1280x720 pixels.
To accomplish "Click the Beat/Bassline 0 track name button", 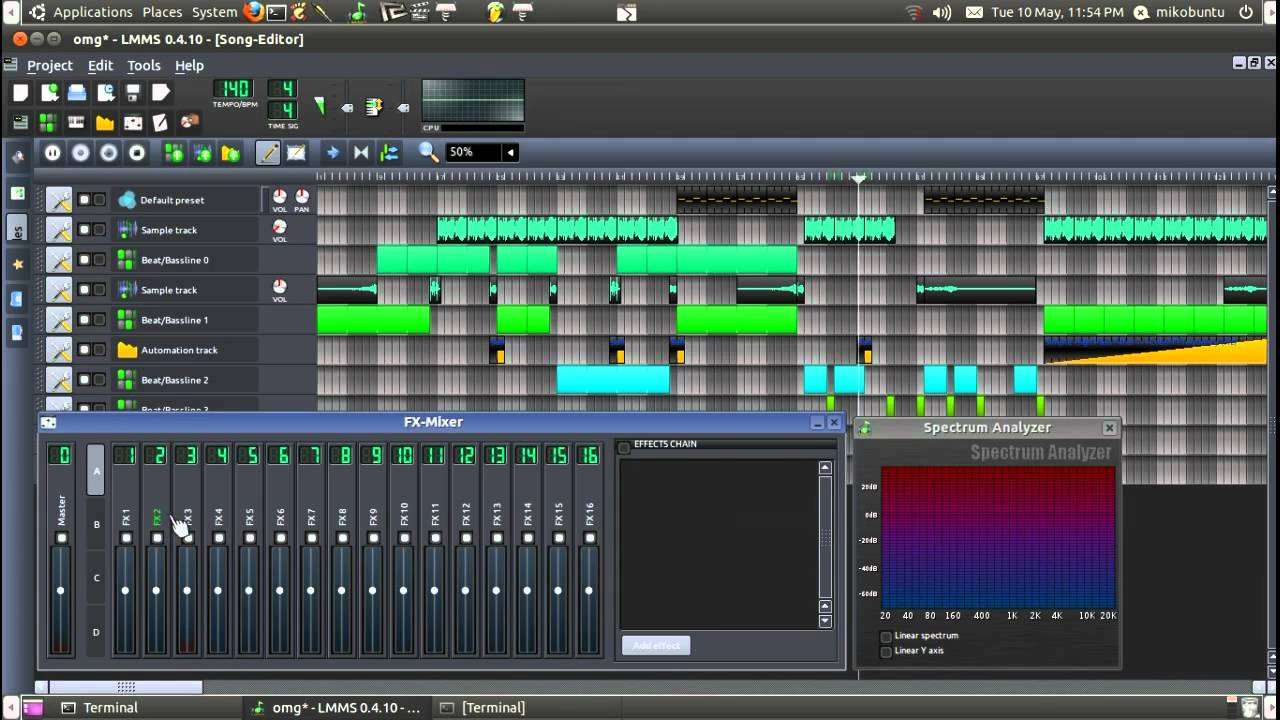I will pyautogui.click(x=185, y=260).
